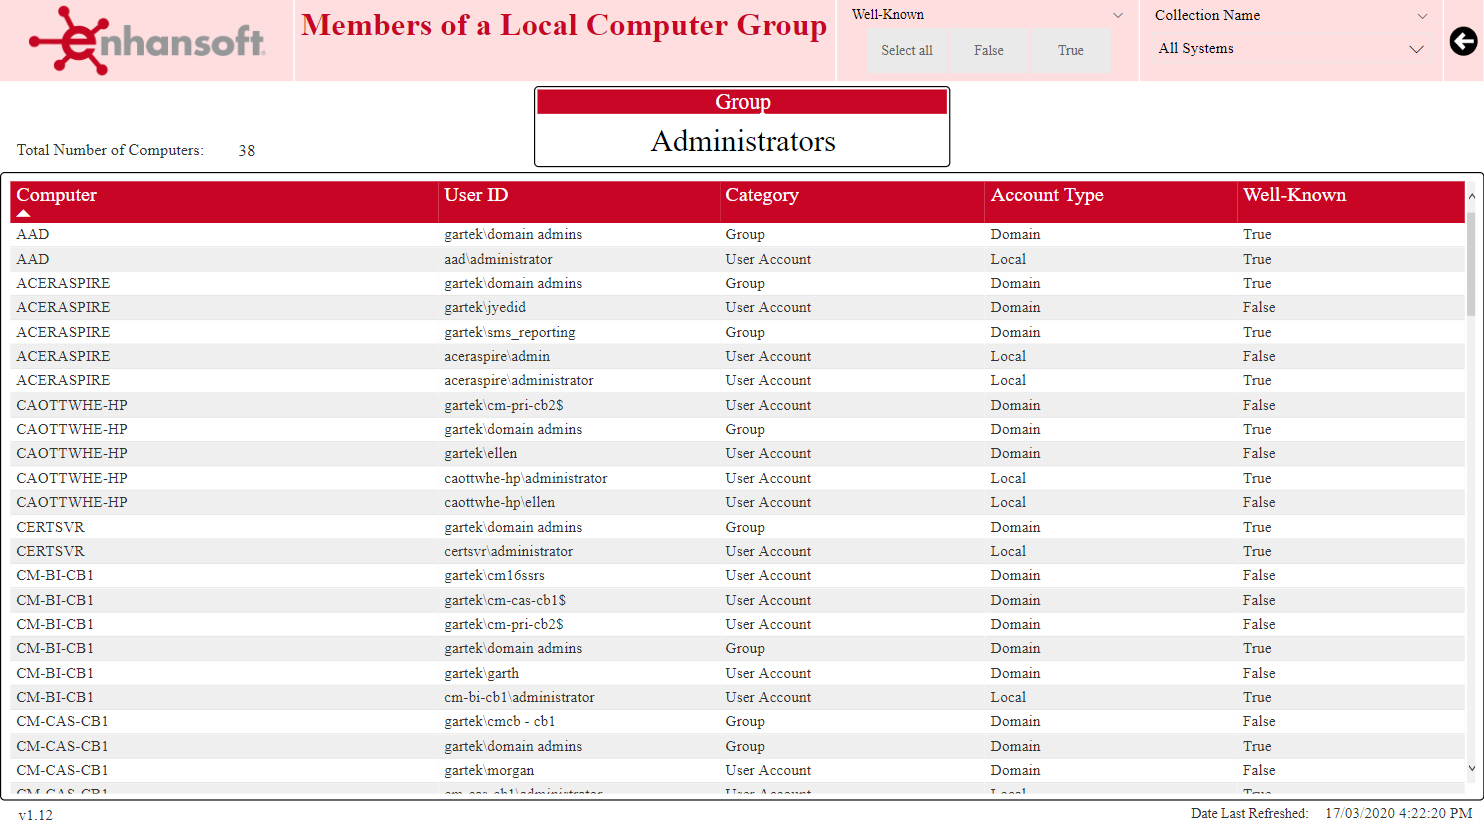Expand the Collection Name dropdown
This screenshot has width=1484, height=835.
[x=1421, y=14]
